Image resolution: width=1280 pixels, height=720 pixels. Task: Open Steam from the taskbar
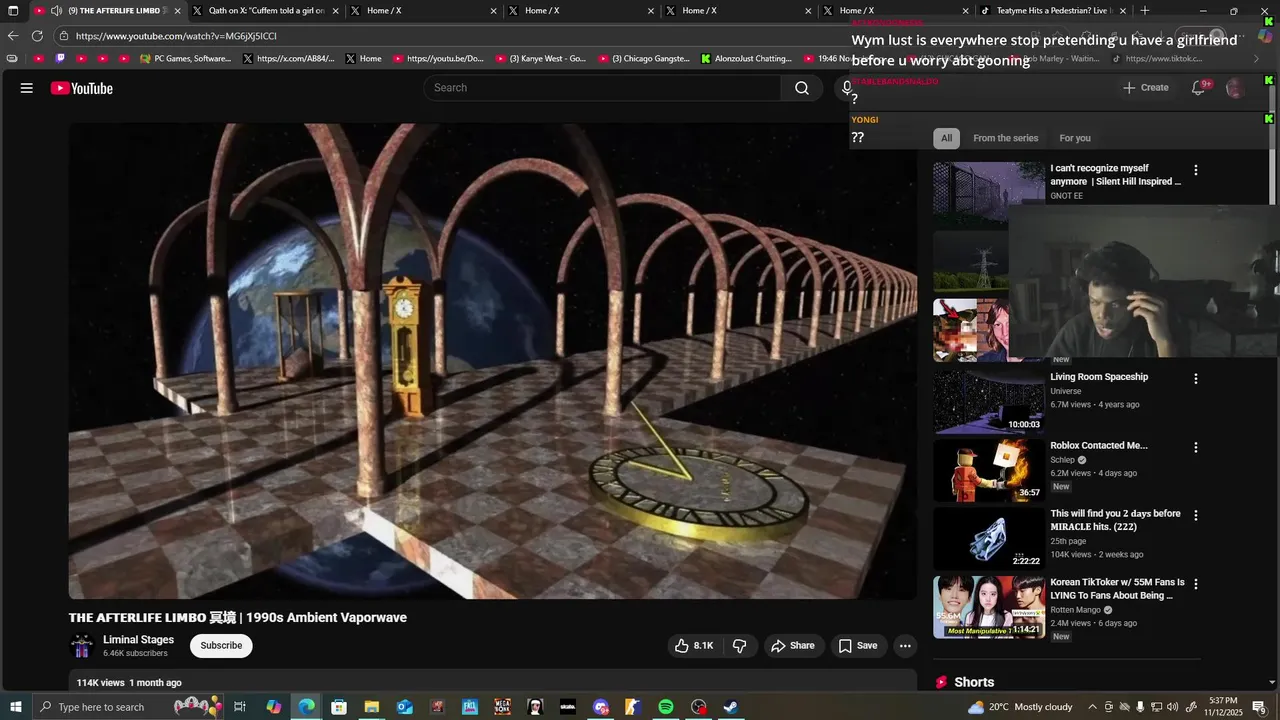click(731, 707)
